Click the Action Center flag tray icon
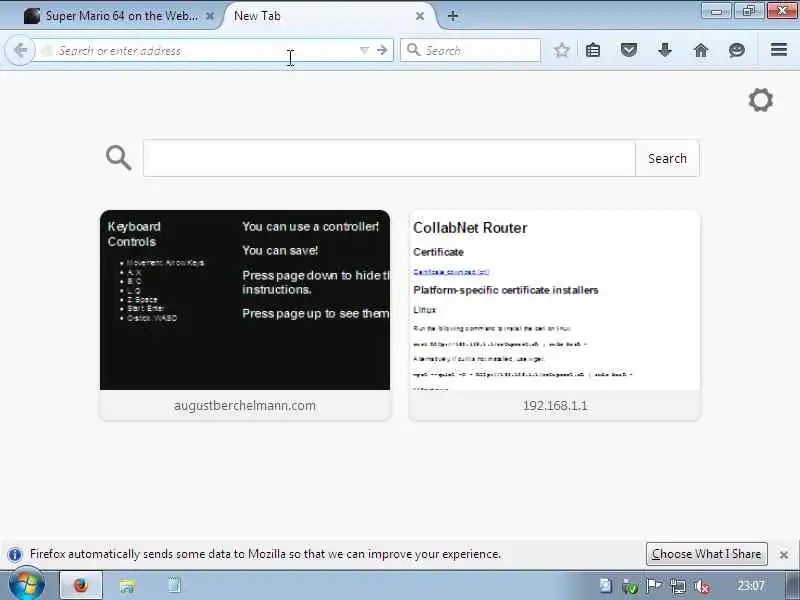This screenshot has height=600, width=800. 654,586
